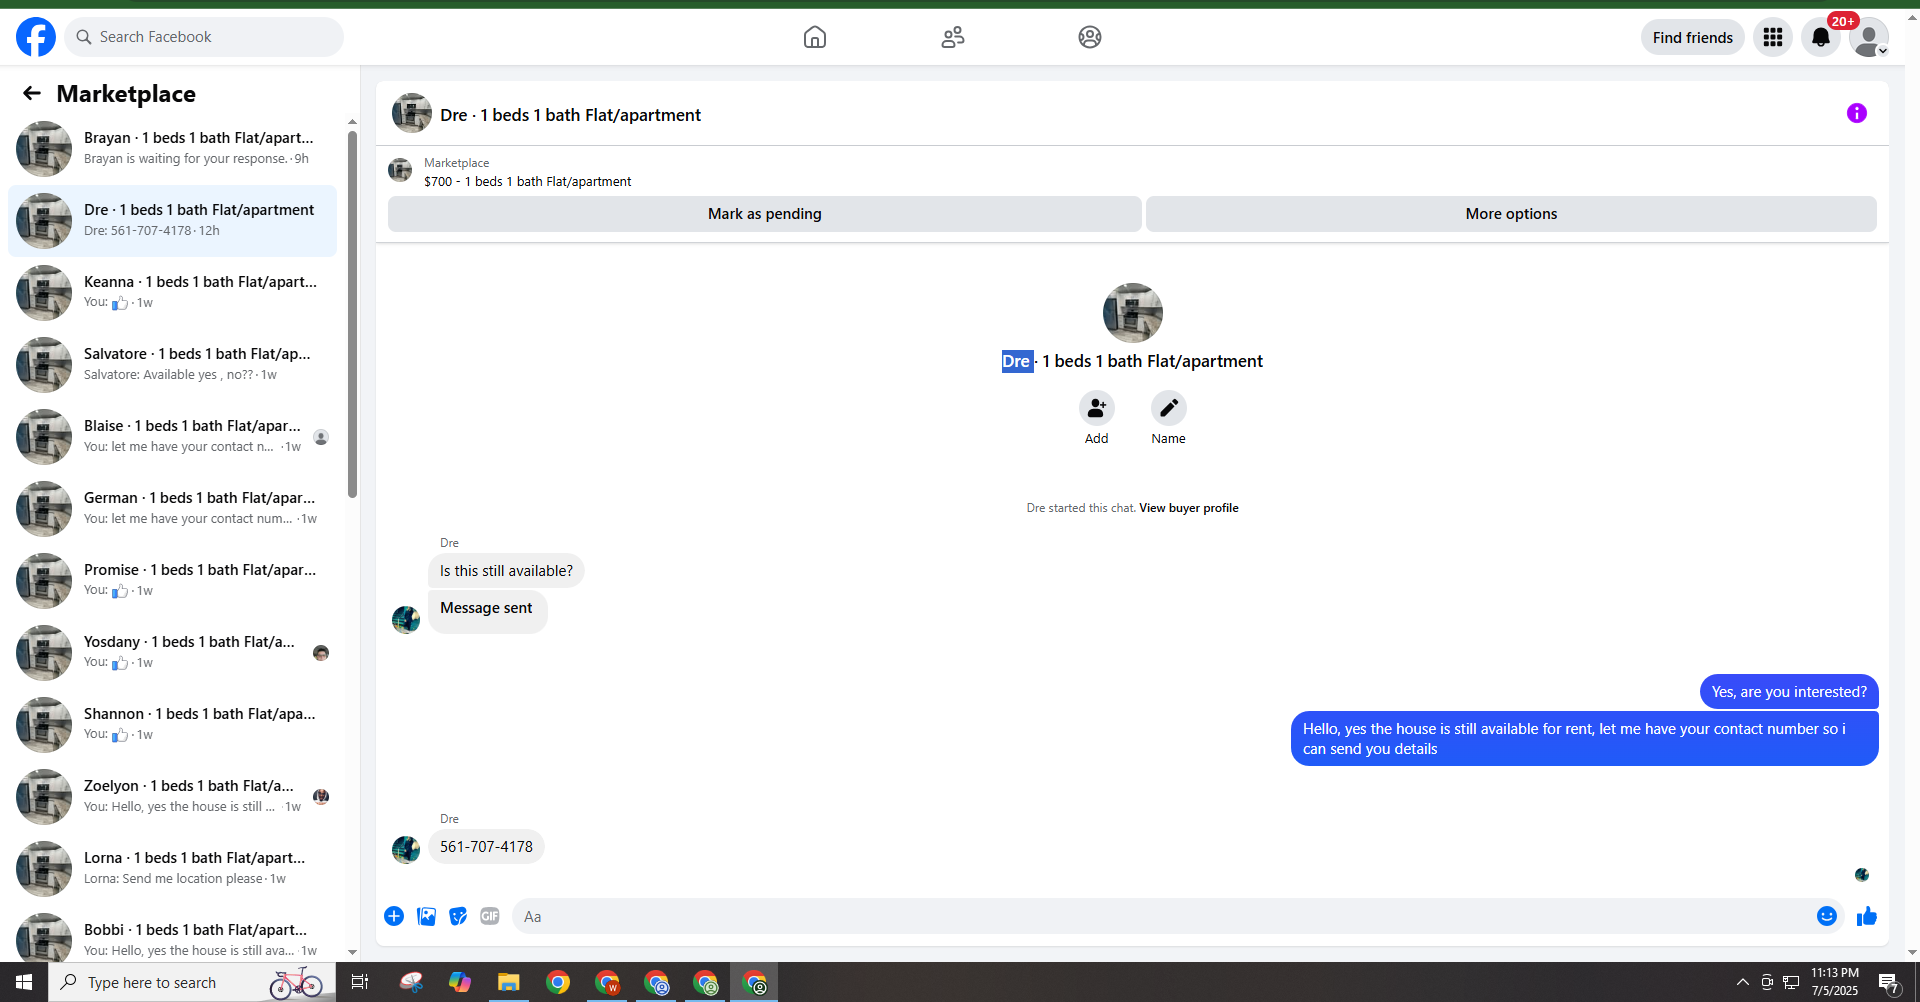The height and width of the screenshot is (1002, 1920).
Task: Attach a photo using the image icon
Action: (426, 916)
